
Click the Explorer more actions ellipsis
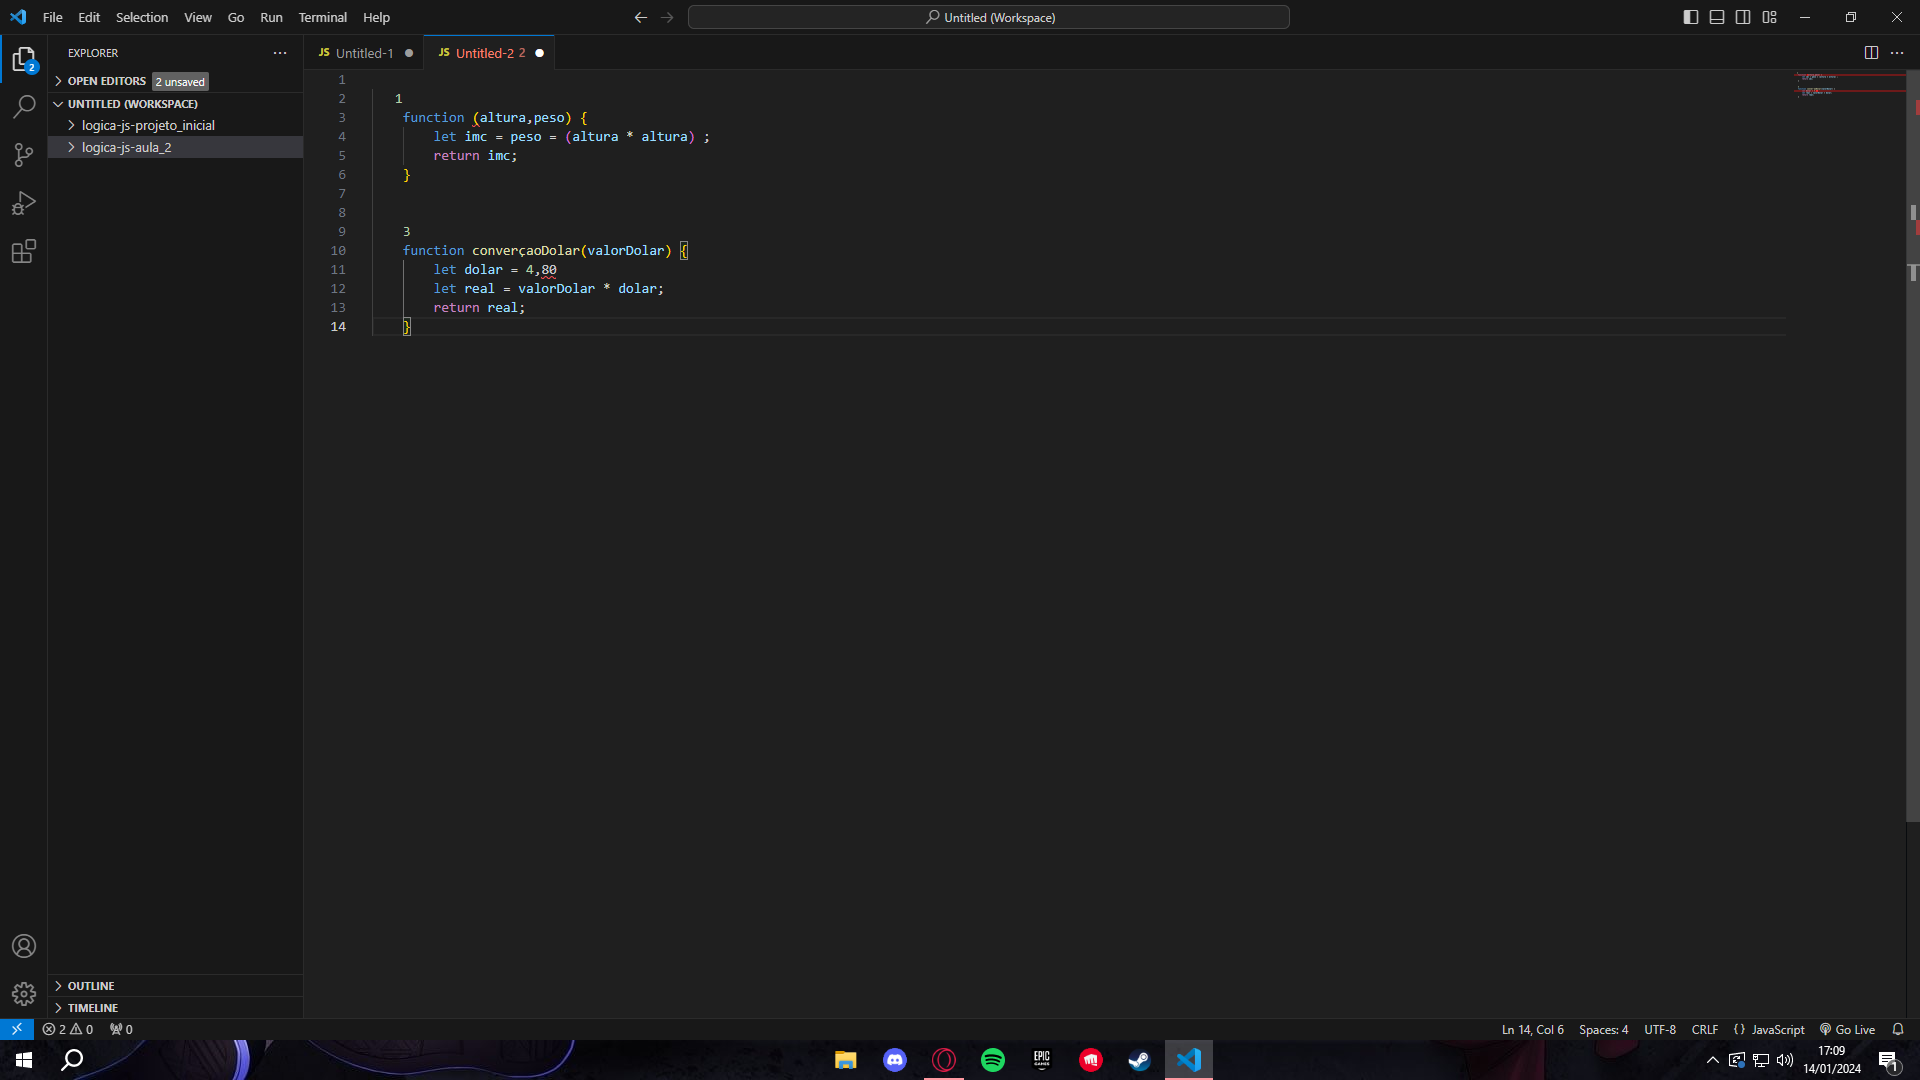coord(280,53)
